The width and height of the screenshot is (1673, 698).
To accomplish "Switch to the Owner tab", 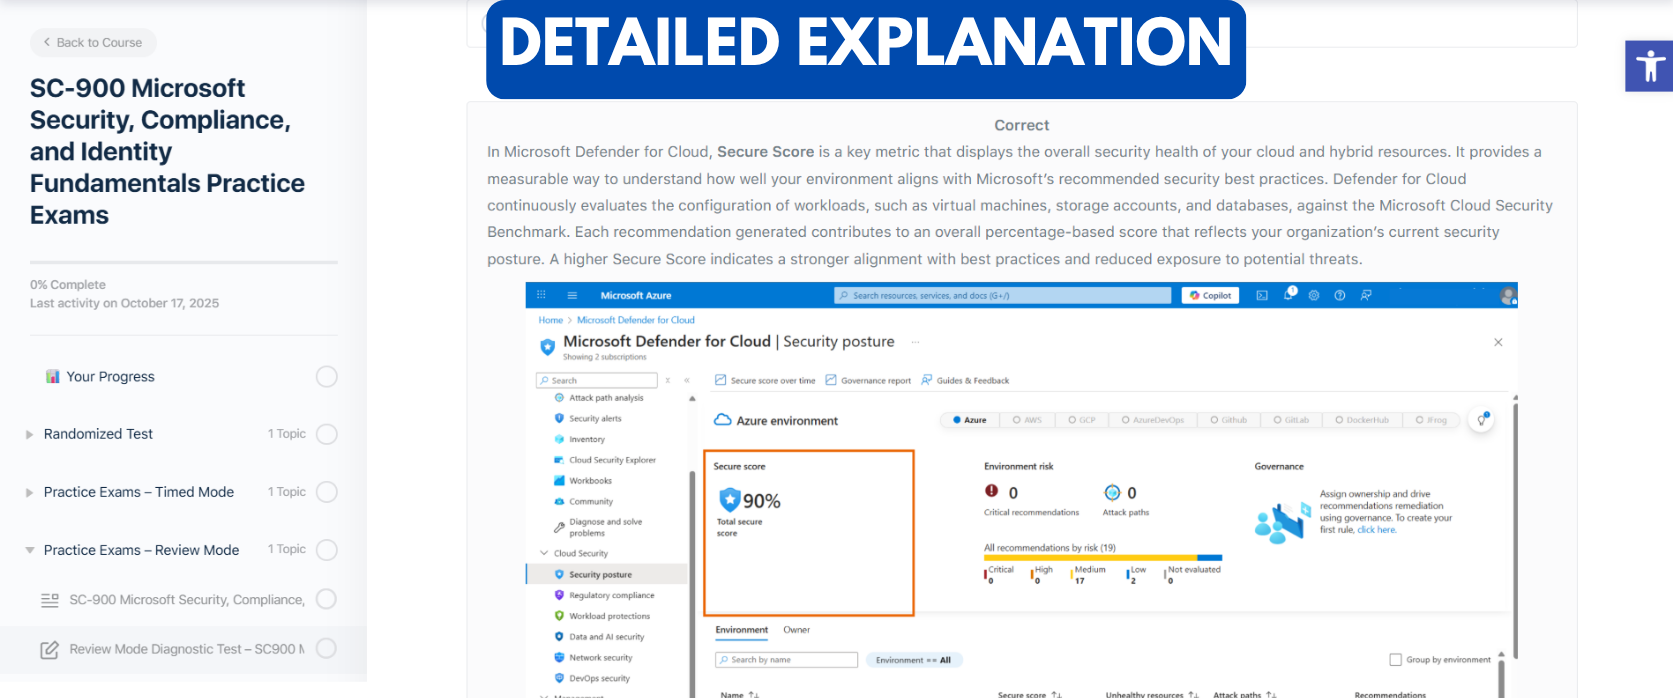I will click(x=796, y=630).
